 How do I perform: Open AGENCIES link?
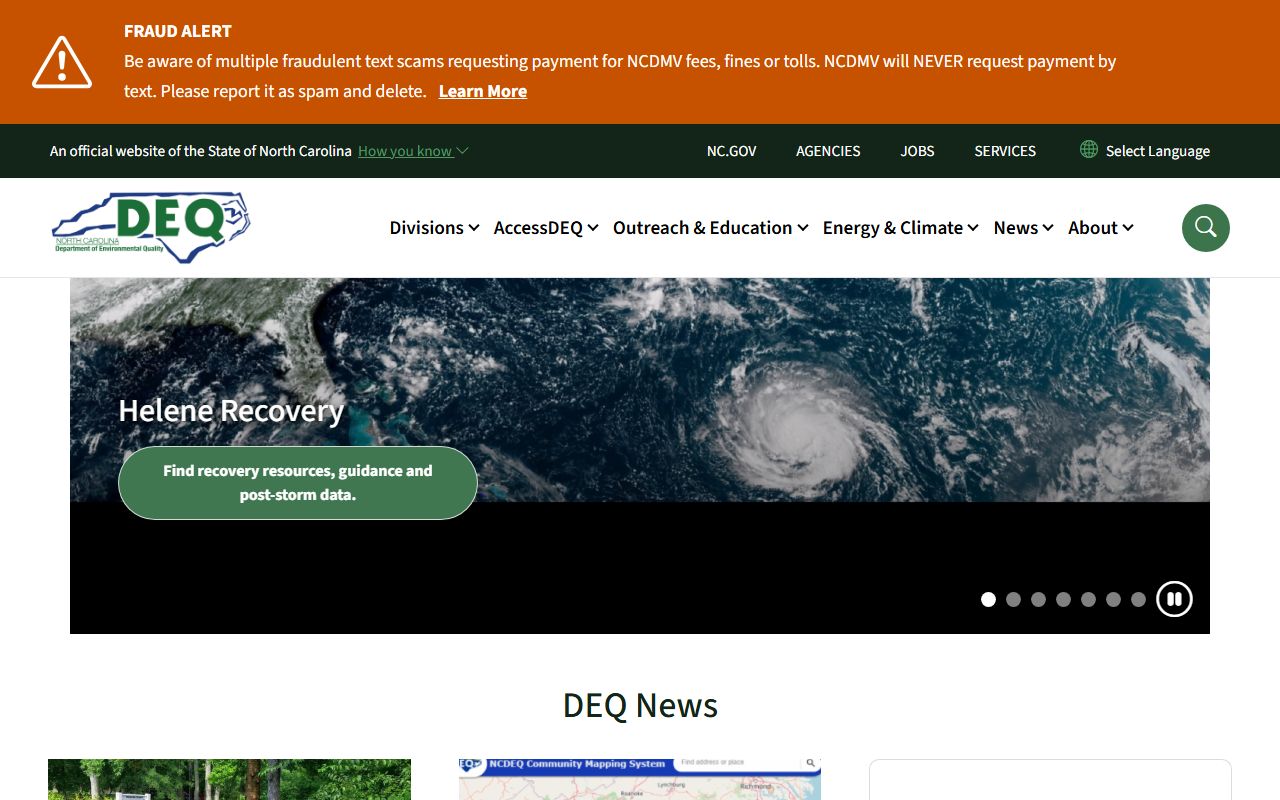point(828,151)
